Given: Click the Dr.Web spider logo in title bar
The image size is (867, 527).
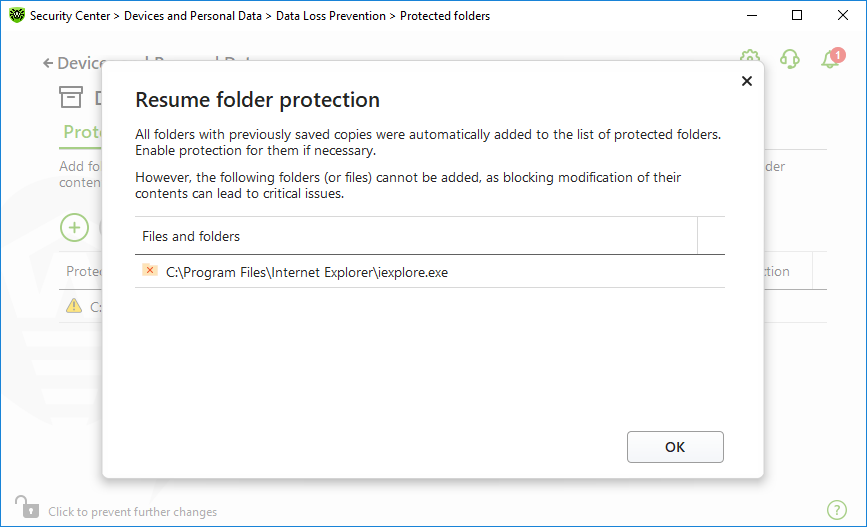Looking at the screenshot, I should pos(17,15).
